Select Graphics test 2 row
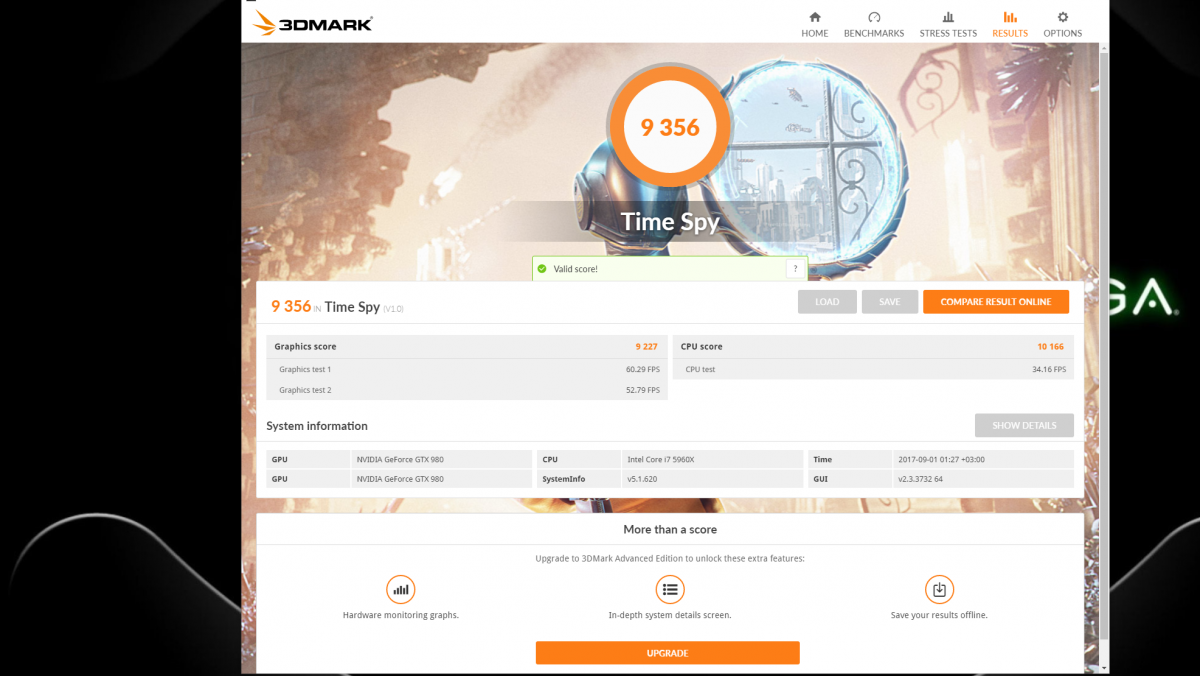The image size is (1200, 676). (467, 390)
